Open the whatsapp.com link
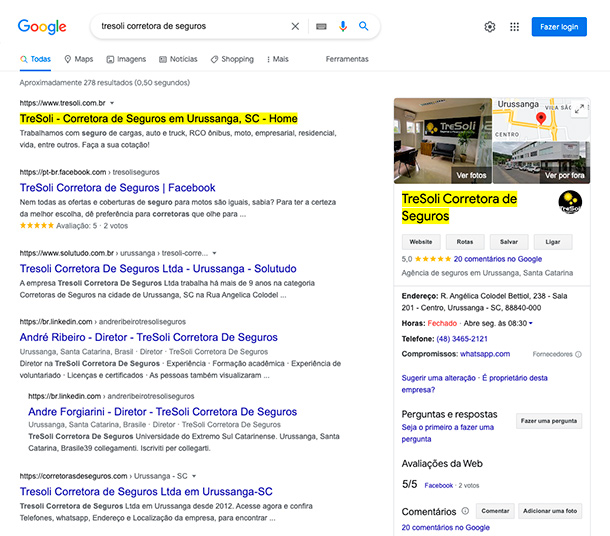The image size is (610, 536). (485, 354)
